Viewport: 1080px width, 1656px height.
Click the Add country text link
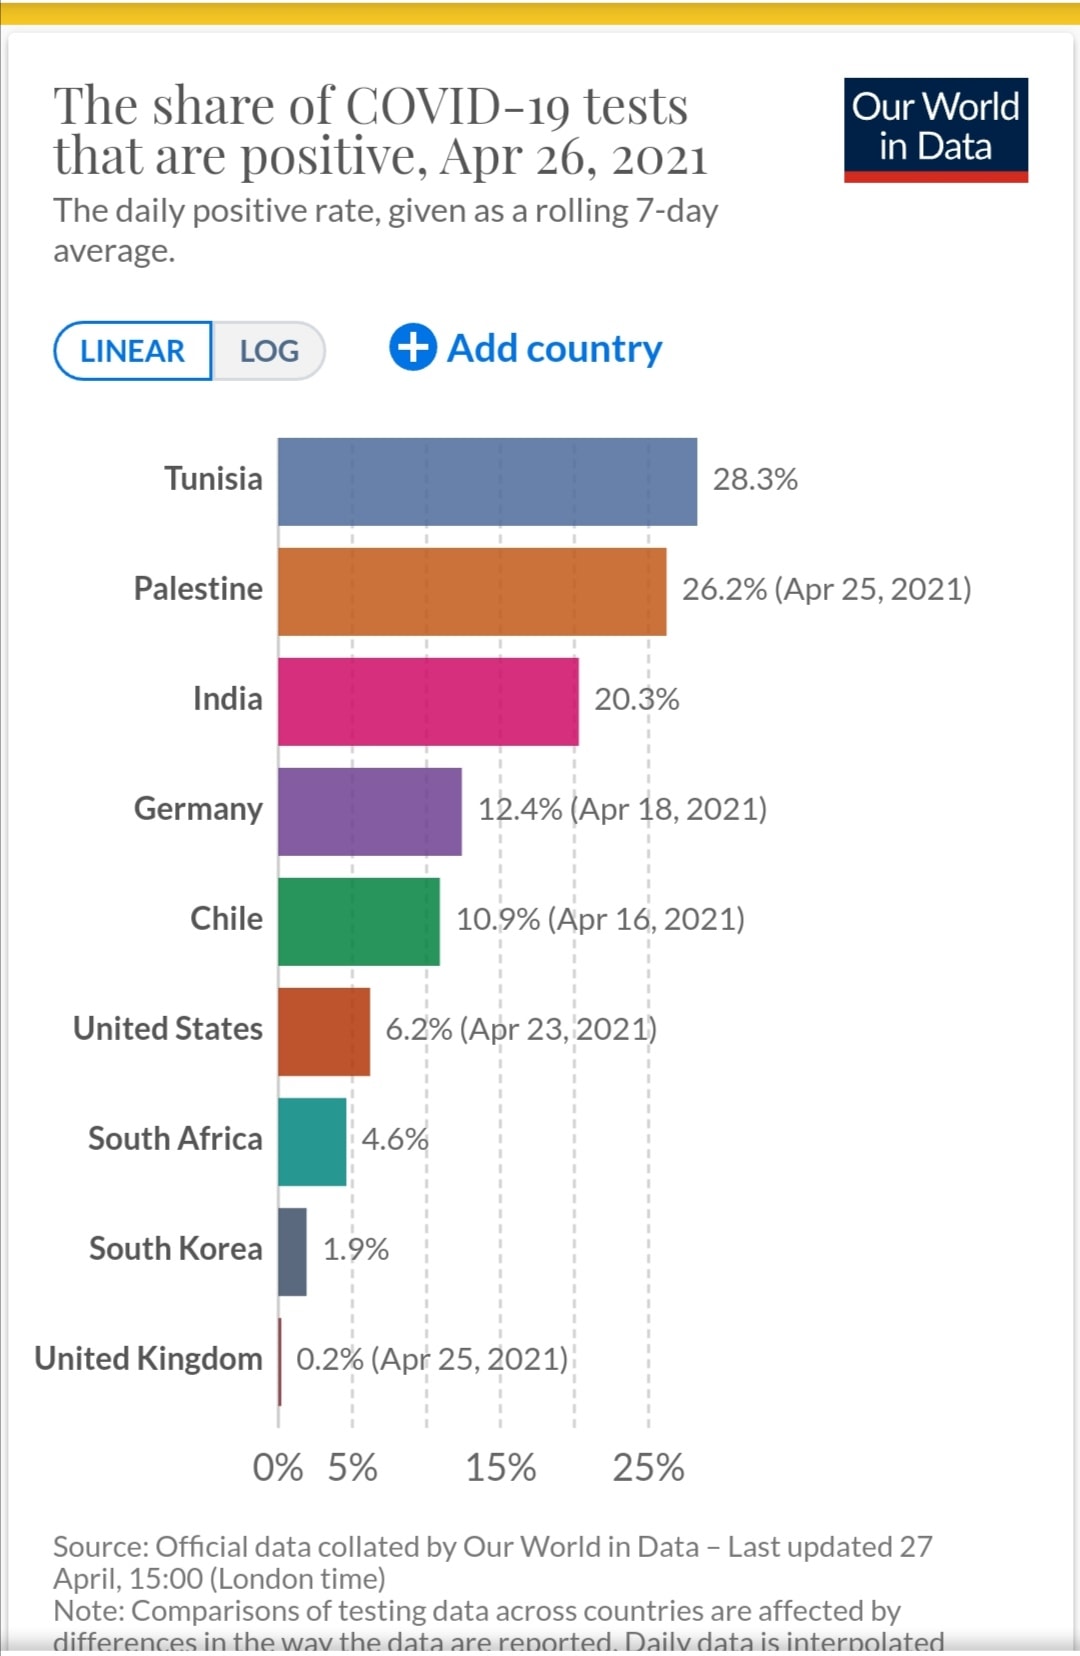[554, 348]
